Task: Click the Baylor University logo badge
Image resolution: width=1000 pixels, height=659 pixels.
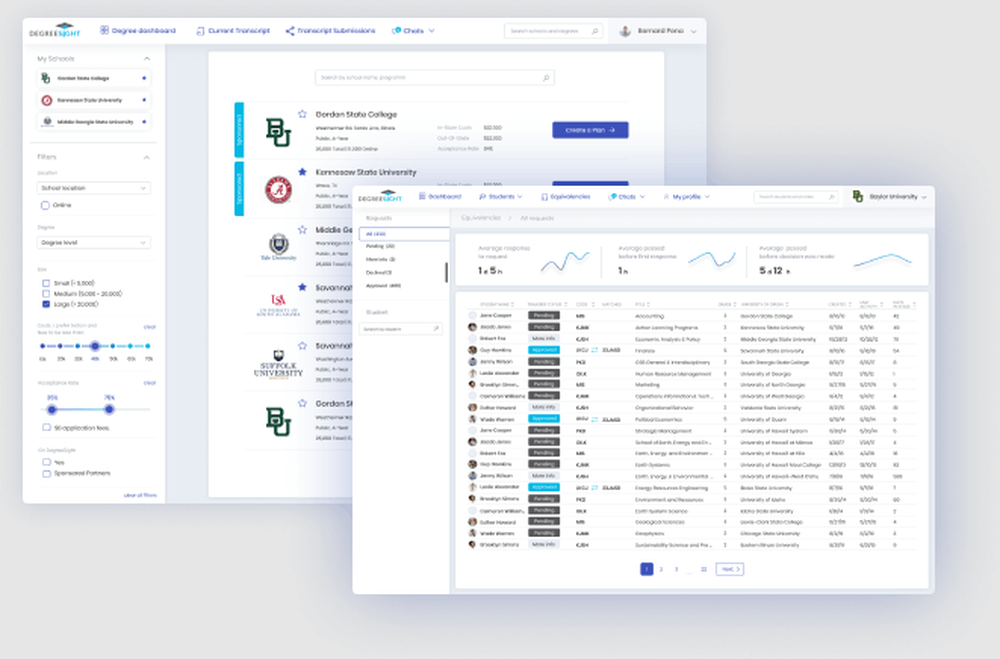Action: (x=857, y=197)
